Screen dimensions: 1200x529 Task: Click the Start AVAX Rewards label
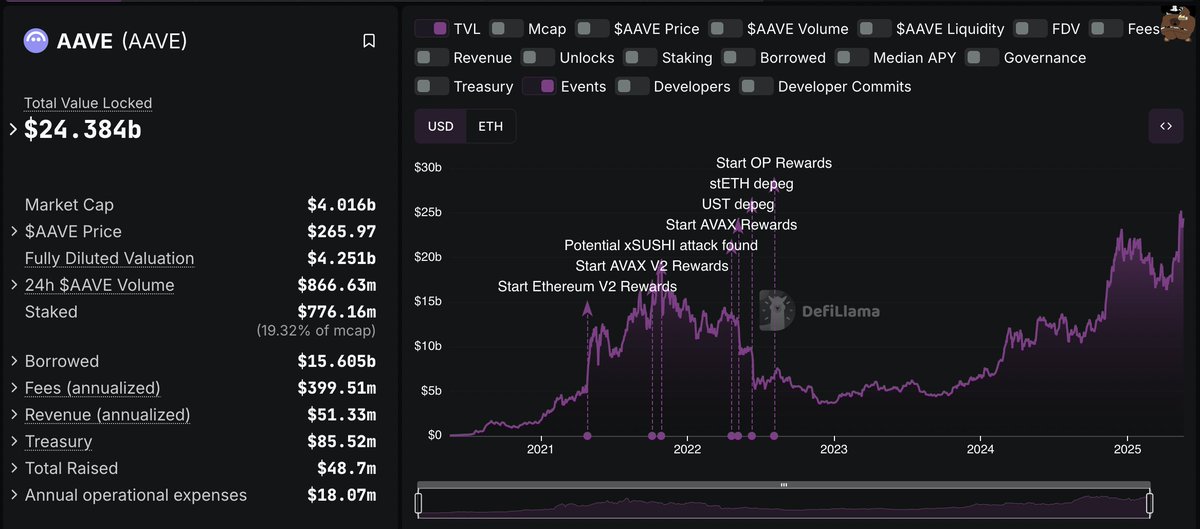(x=731, y=225)
